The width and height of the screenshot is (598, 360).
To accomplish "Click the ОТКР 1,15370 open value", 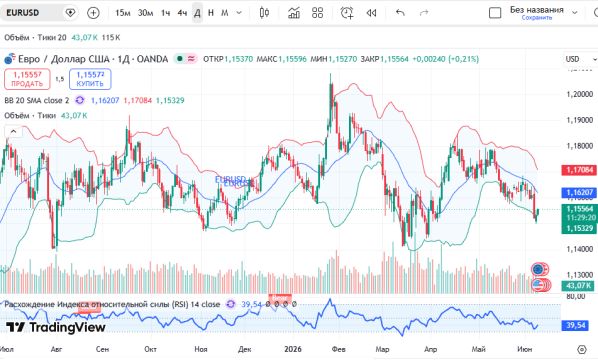I will pyautogui.click(x=228, y=59).
